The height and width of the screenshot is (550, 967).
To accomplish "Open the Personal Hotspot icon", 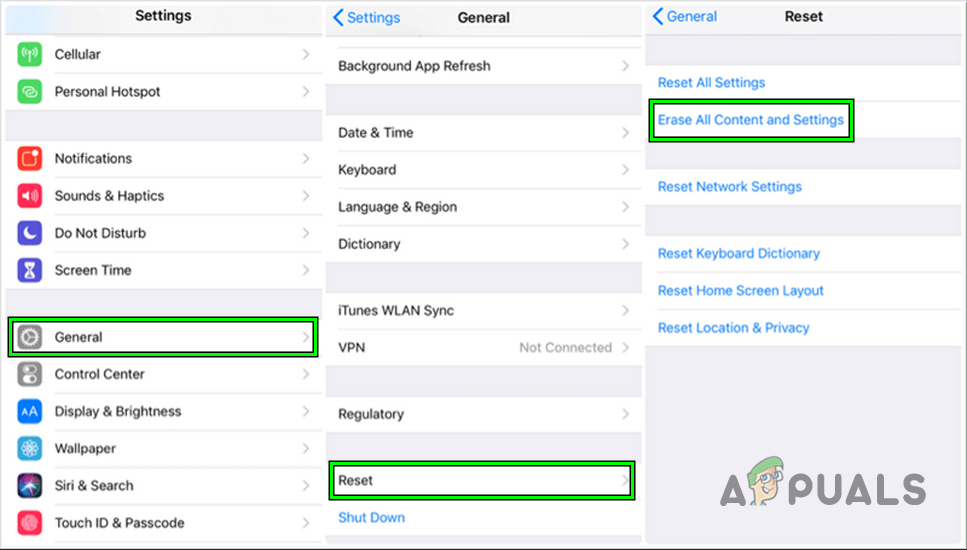I will click(x=30, y=92).
